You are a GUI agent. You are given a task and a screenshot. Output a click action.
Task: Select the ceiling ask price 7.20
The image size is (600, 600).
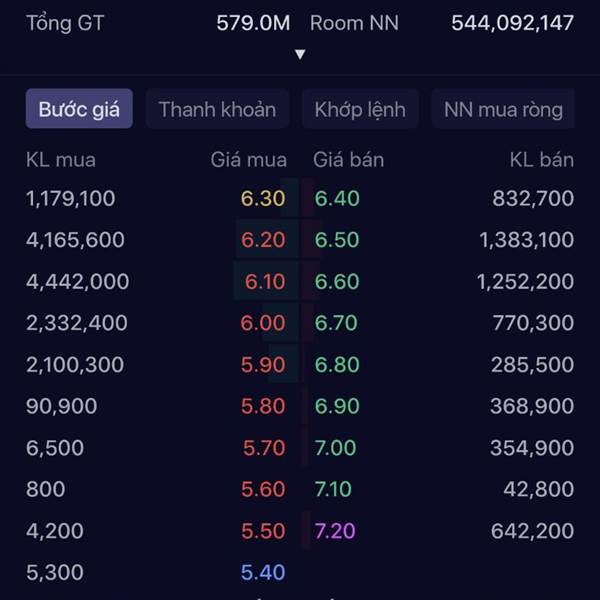pyautogui.click(x=335, y=531)
